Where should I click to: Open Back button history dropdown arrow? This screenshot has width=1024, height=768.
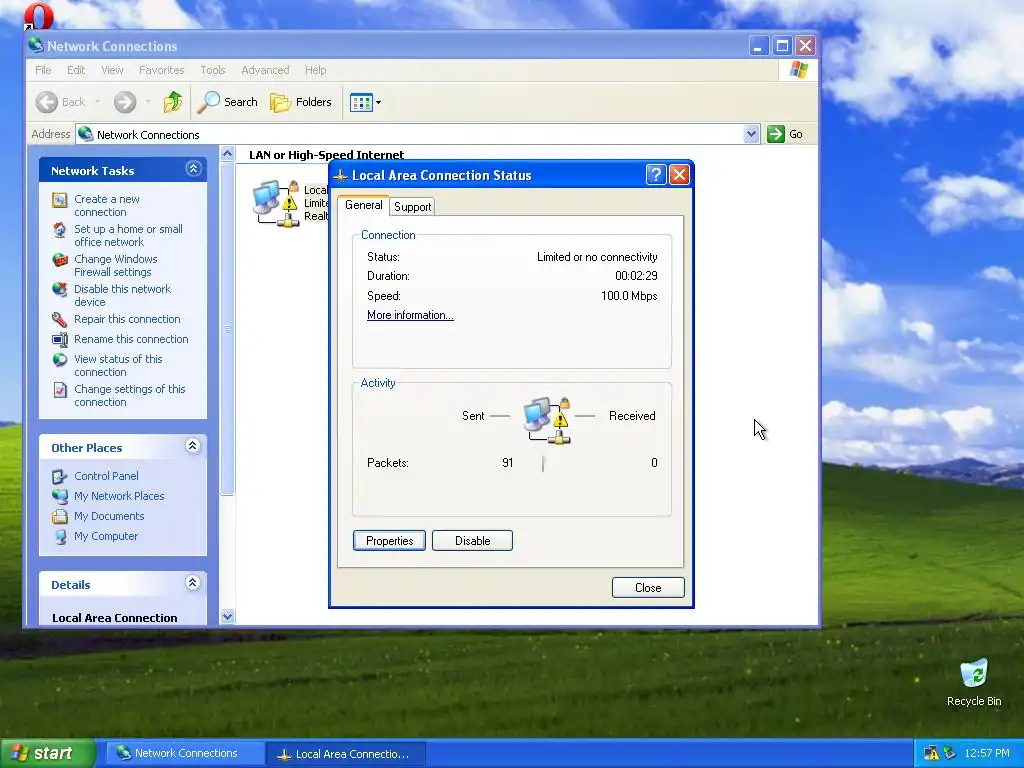[98, 102]
